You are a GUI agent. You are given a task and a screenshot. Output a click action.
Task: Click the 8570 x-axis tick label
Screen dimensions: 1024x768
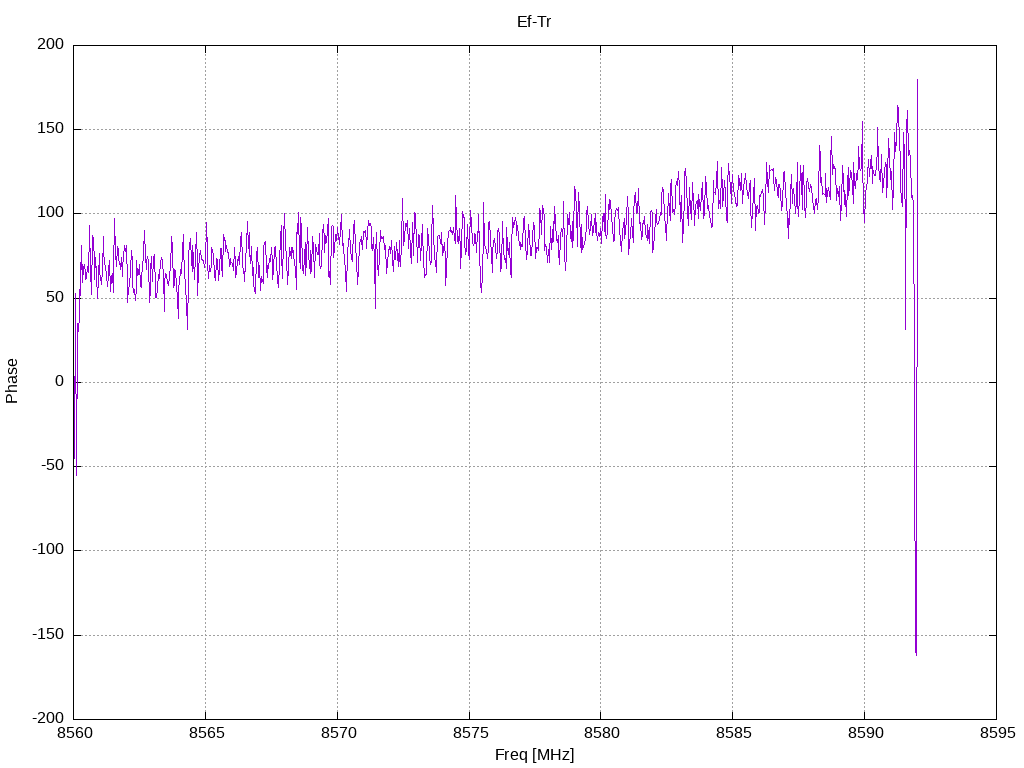click(337, 734)
